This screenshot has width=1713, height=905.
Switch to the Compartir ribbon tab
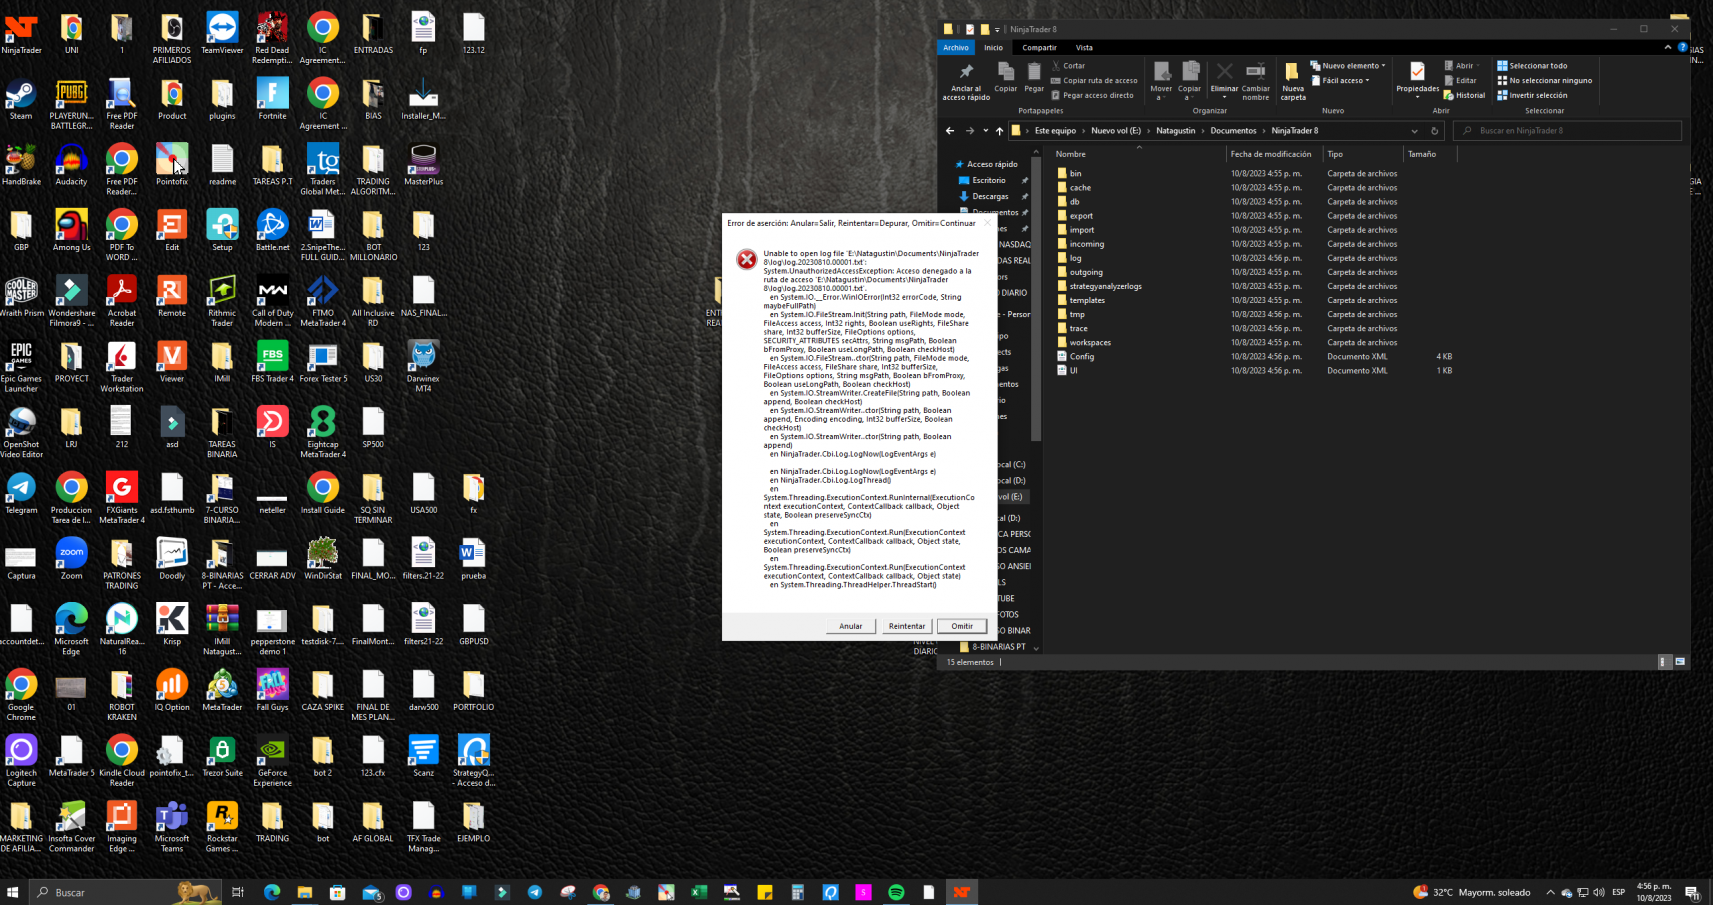click(1039, 47)
